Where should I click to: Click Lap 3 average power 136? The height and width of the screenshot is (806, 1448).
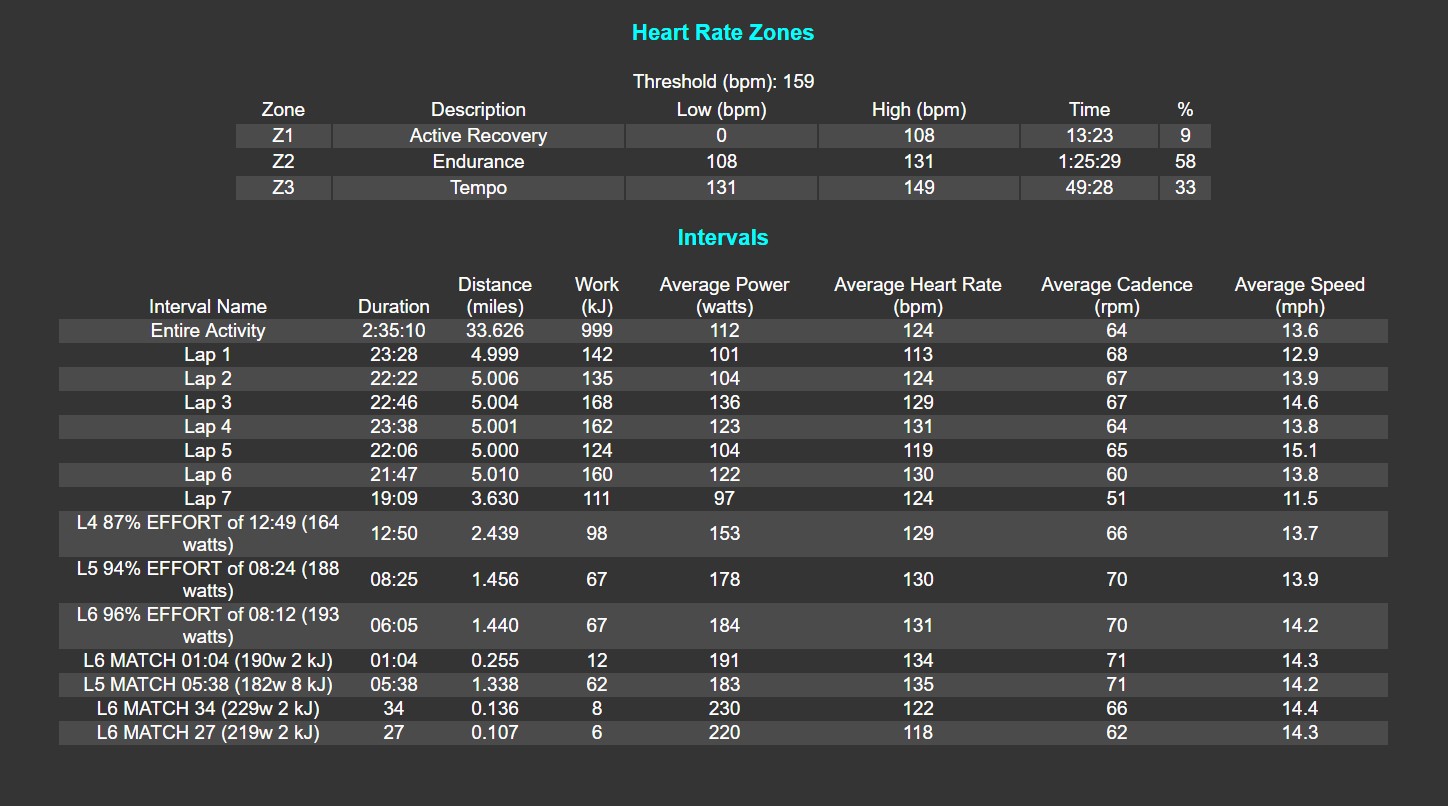click(x=724, y=403)
